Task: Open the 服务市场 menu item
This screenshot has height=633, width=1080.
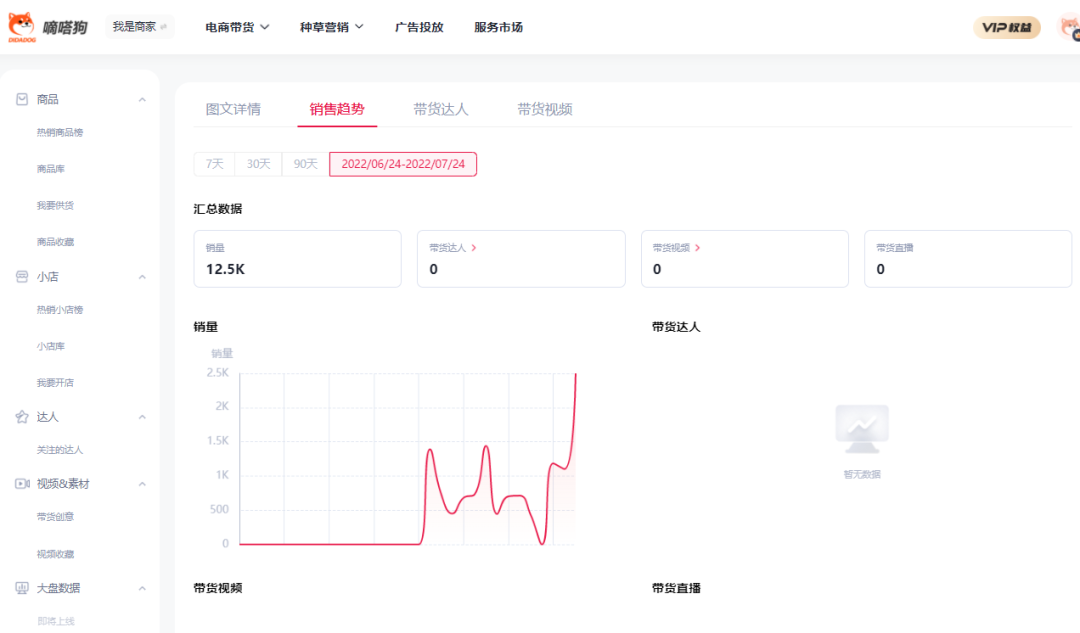Action: 498,27
